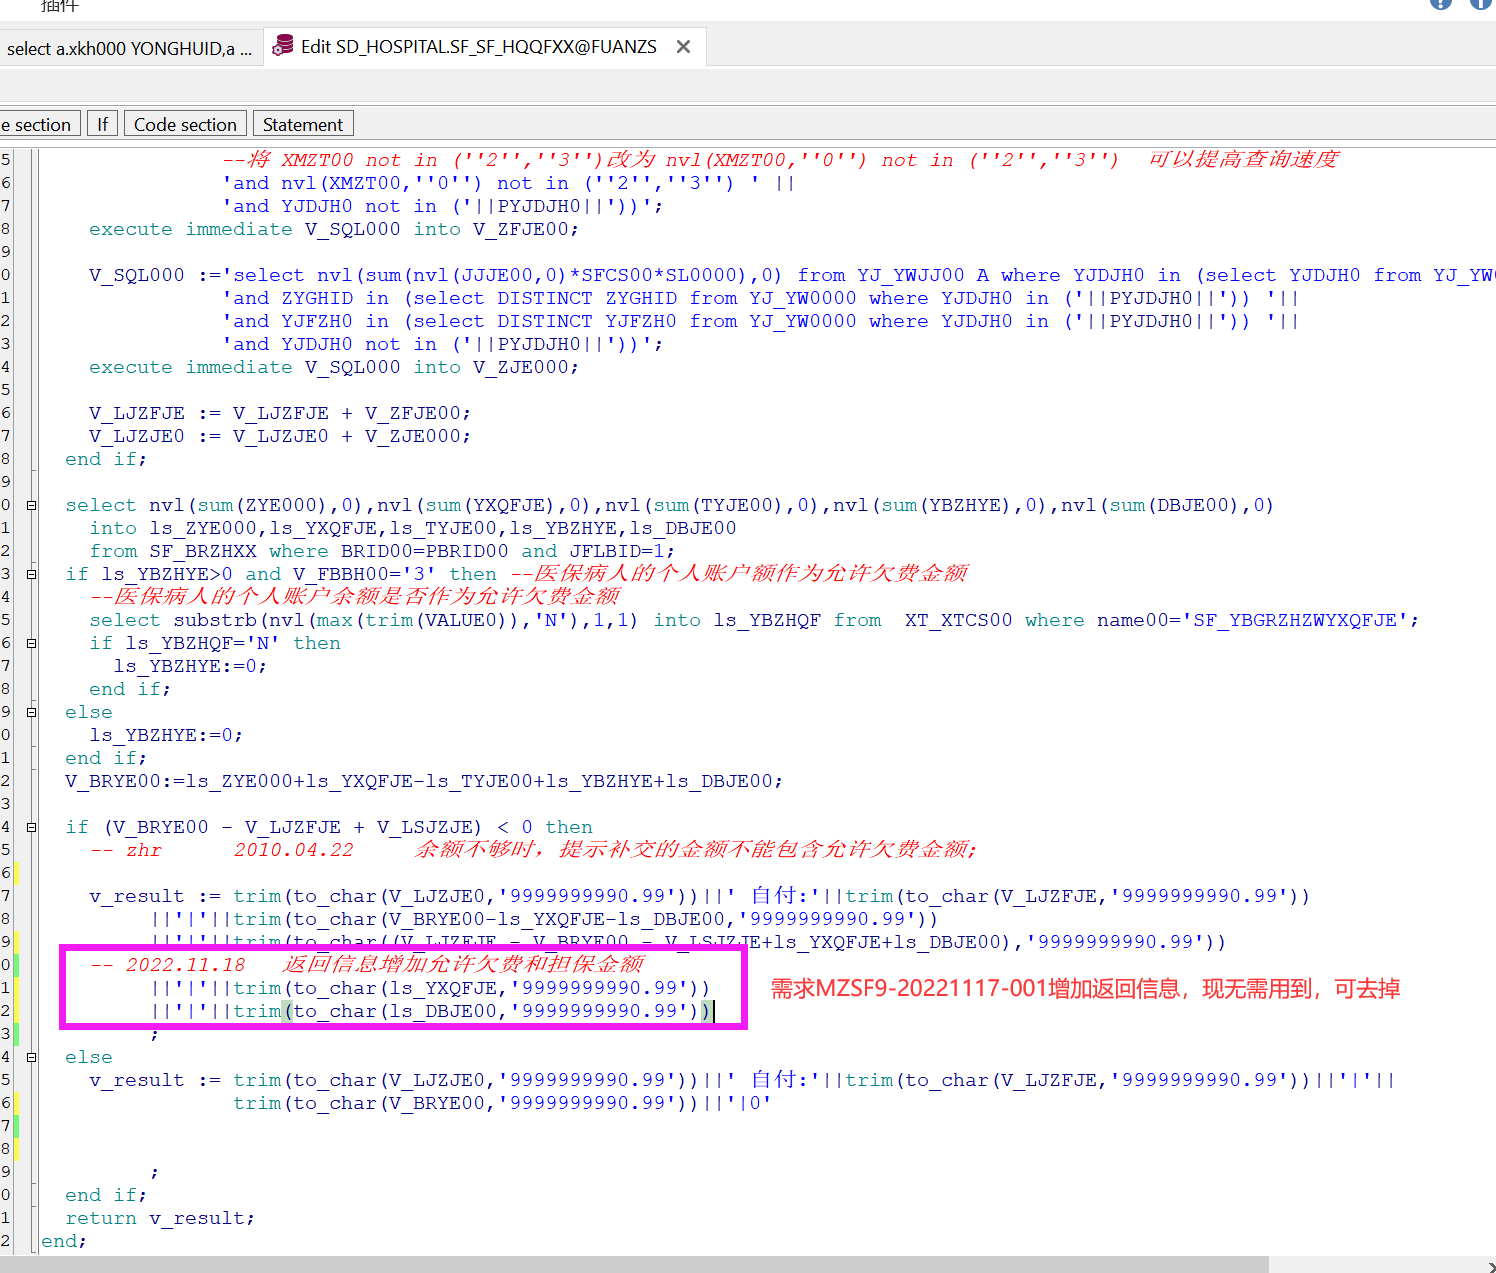Click the 'Code section' navigation button

click(185, 124)
